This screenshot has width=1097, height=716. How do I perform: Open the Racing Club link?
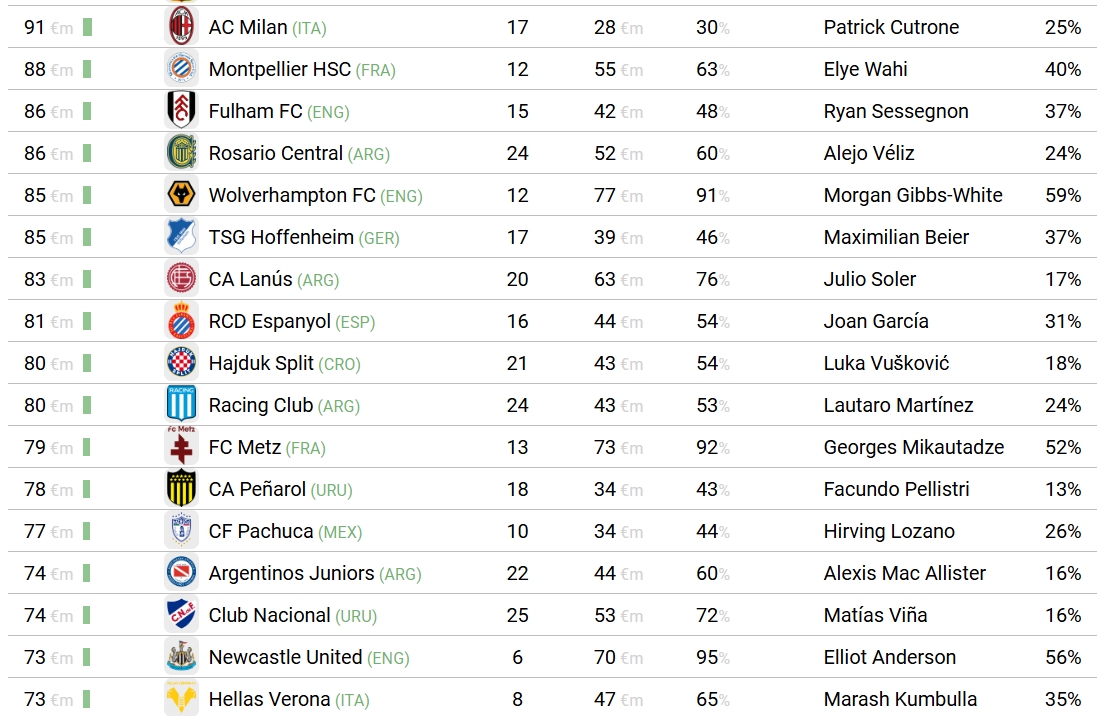coord(260,405)
